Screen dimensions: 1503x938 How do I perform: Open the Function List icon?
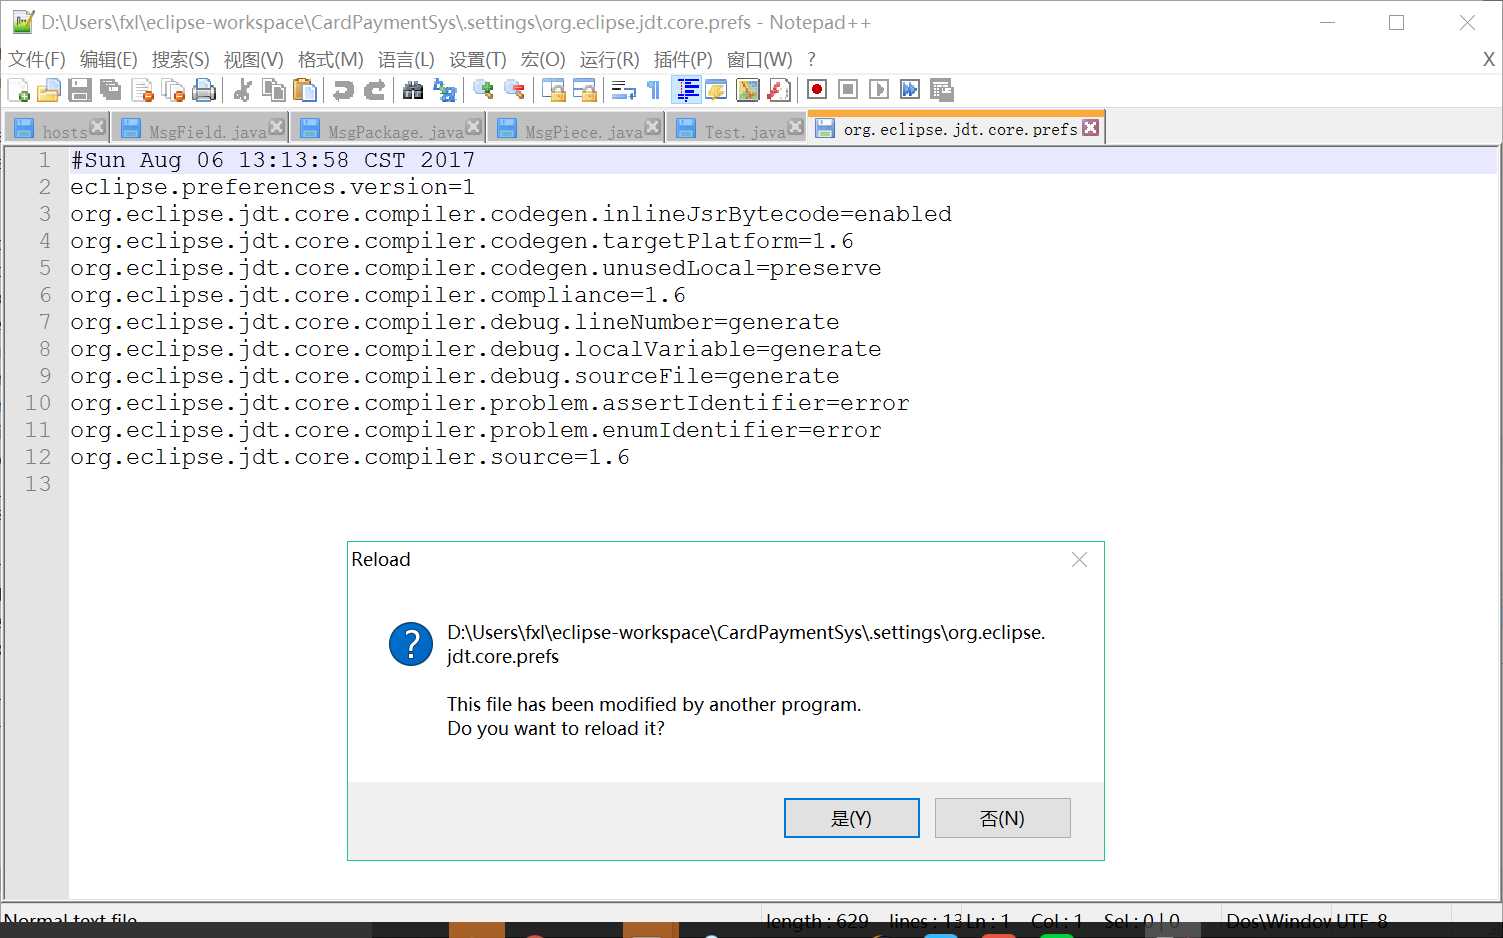(778, 90)
